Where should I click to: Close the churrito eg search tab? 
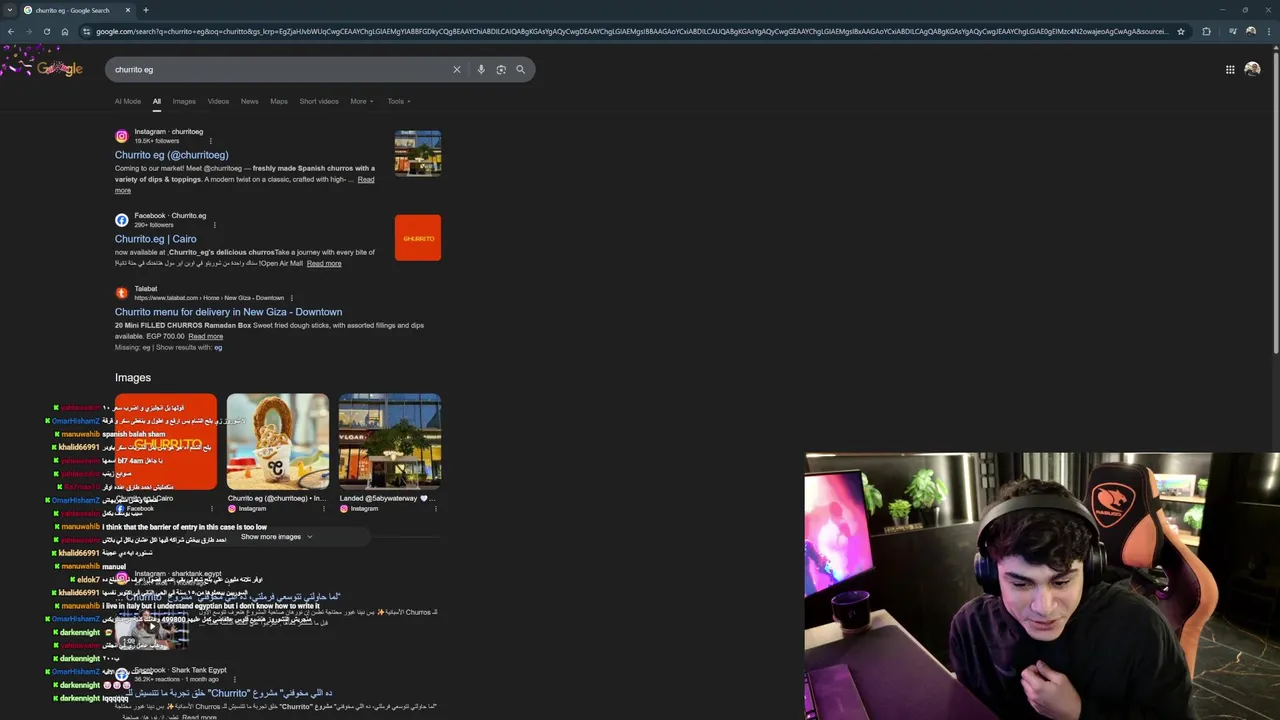(x=128, y=10)
